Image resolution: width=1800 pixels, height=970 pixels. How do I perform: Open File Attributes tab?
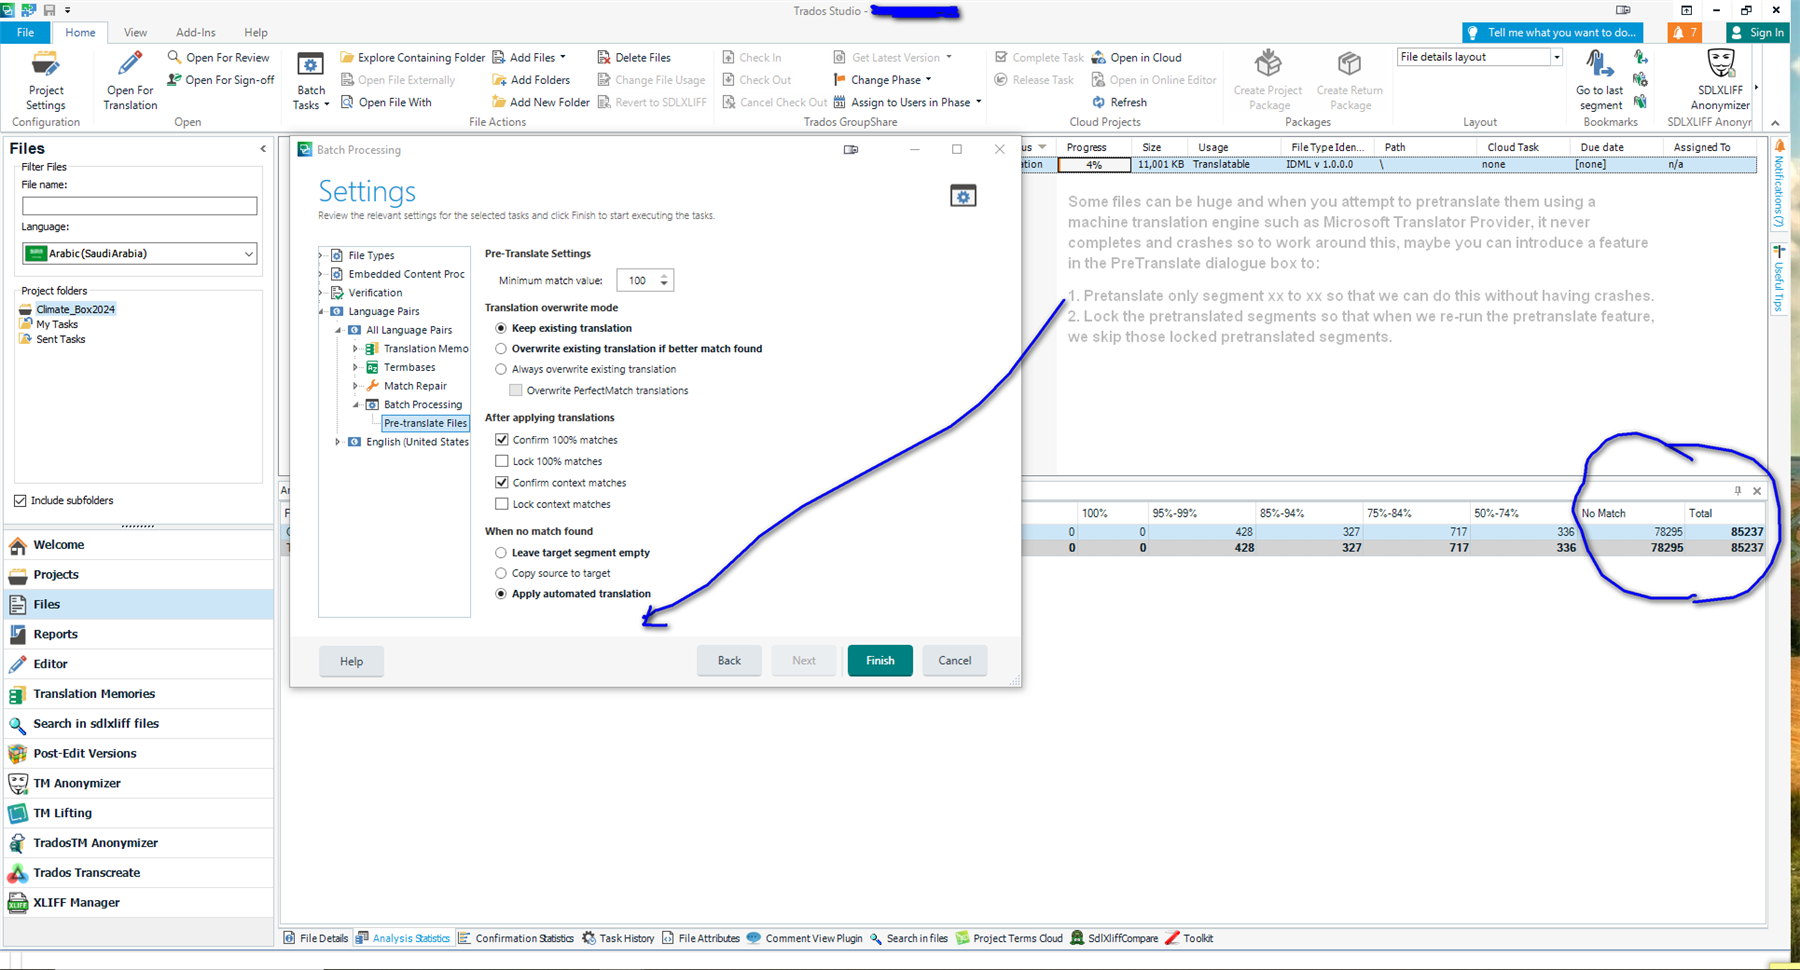pos(700,938)
